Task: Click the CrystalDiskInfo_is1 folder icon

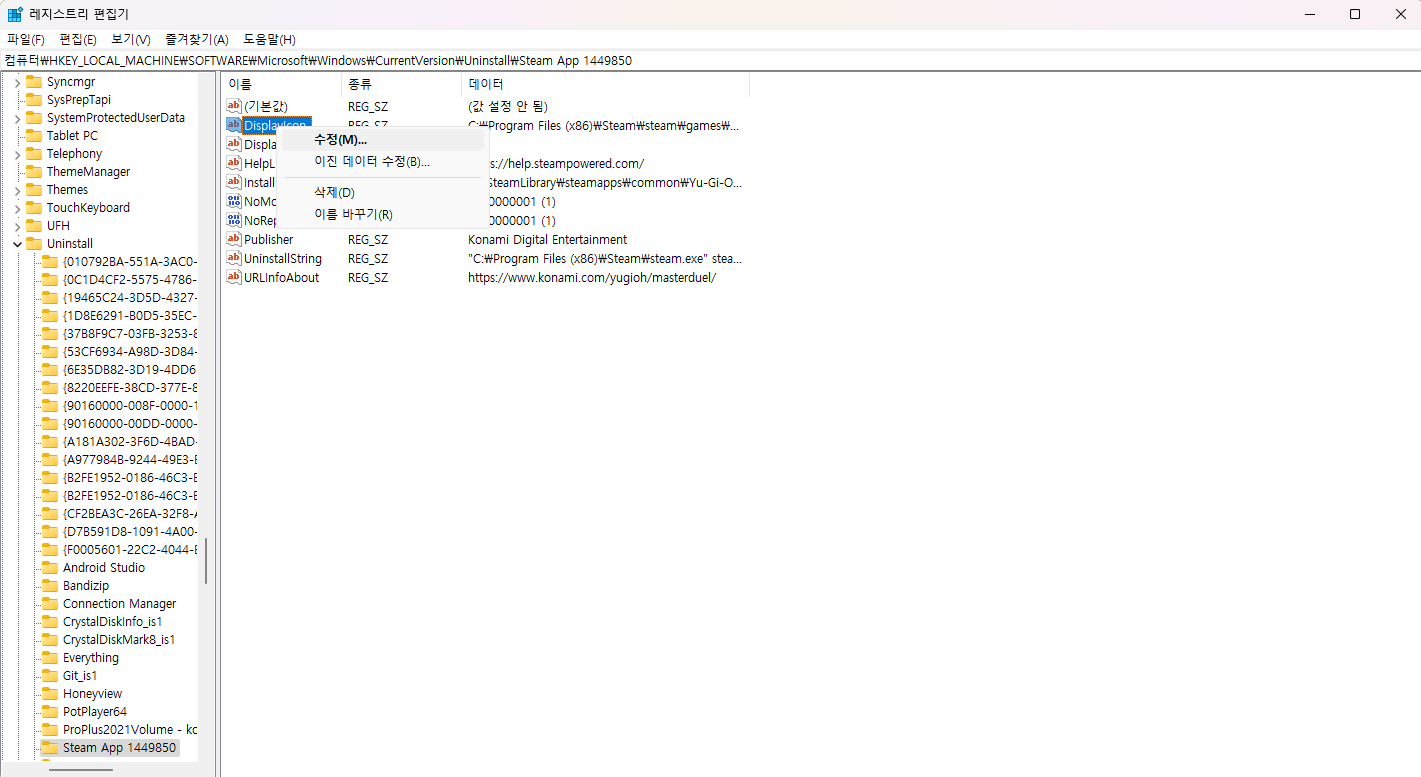Action: tap(49, 621)
